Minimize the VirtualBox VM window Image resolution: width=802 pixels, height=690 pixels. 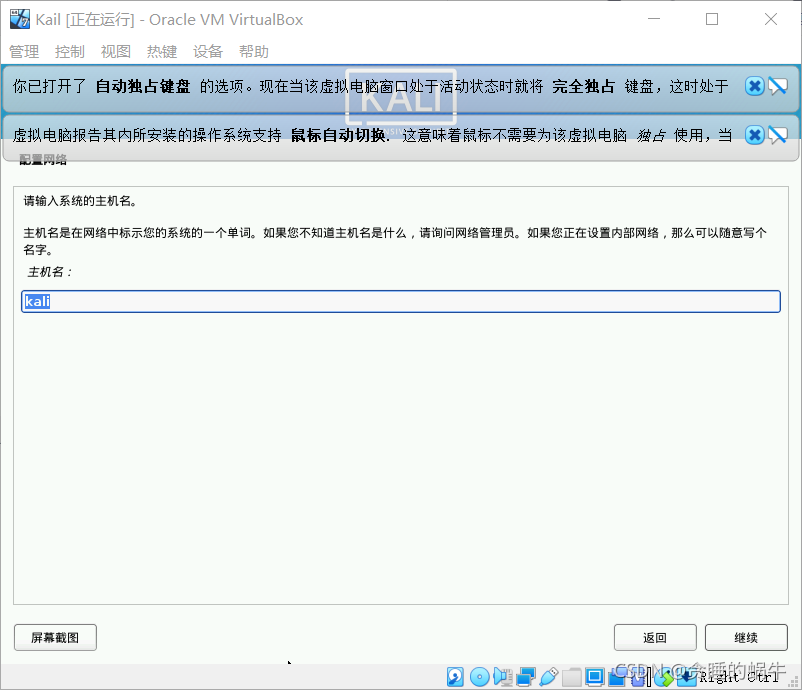coord(654,19)
